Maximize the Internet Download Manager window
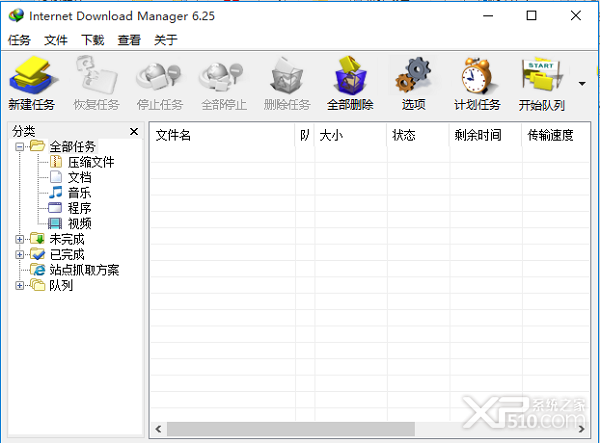The height and width of the screenshot is (443, 600). pos(531,16)
